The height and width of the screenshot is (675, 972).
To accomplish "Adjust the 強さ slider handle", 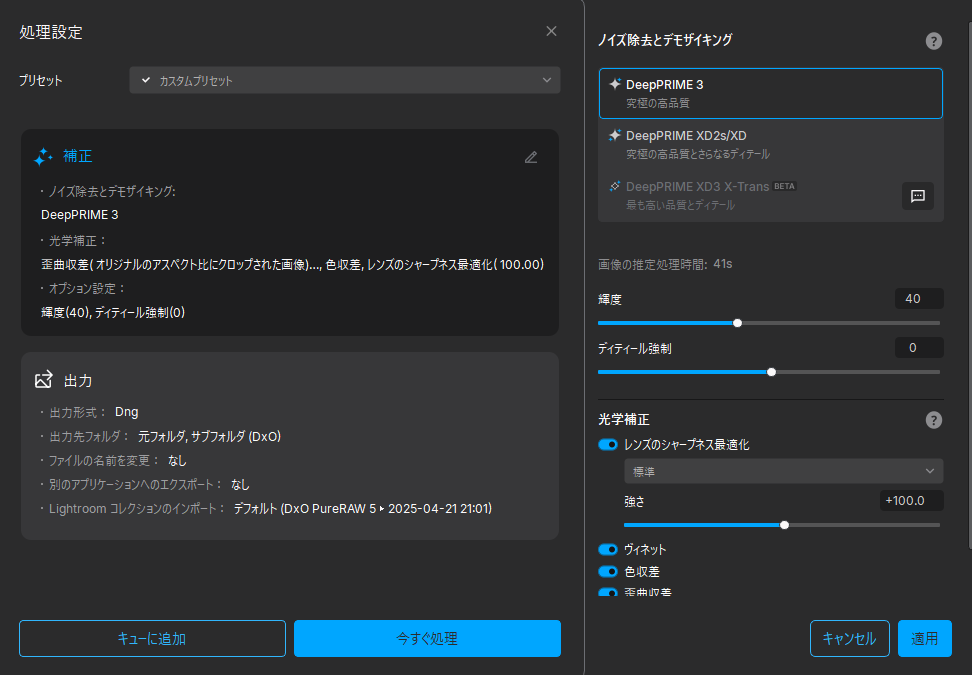I will click(x=784, y=525).
